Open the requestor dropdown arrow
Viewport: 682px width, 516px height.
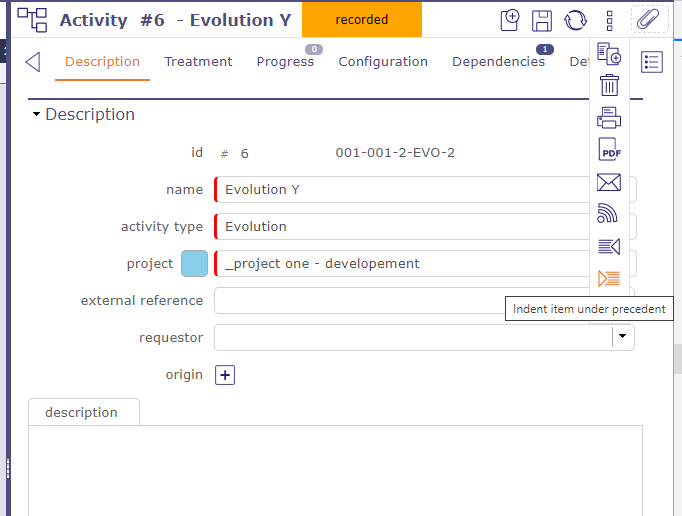tap(623, 338)
